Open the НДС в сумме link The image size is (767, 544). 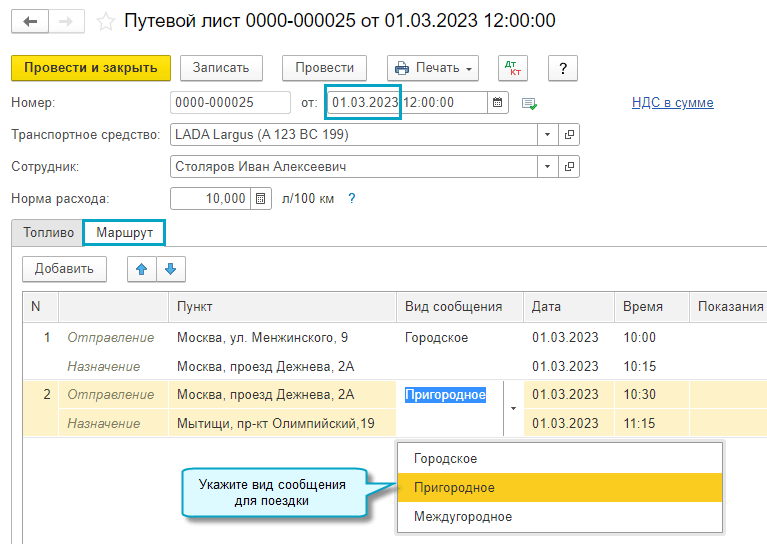(672, 102)
